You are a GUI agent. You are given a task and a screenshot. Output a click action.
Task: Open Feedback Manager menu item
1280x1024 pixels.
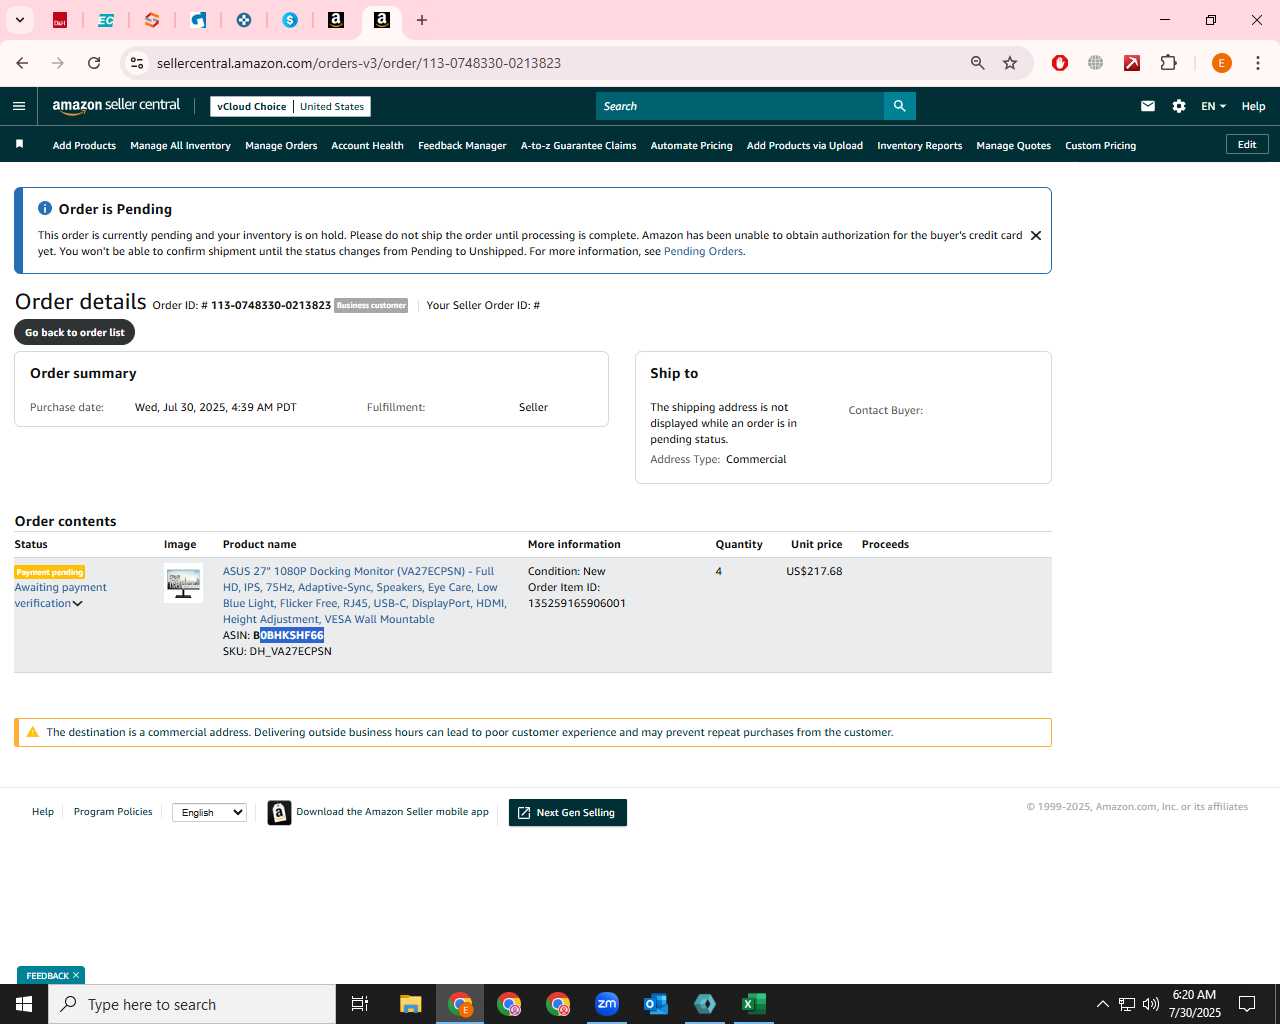[x=462, y=145]
